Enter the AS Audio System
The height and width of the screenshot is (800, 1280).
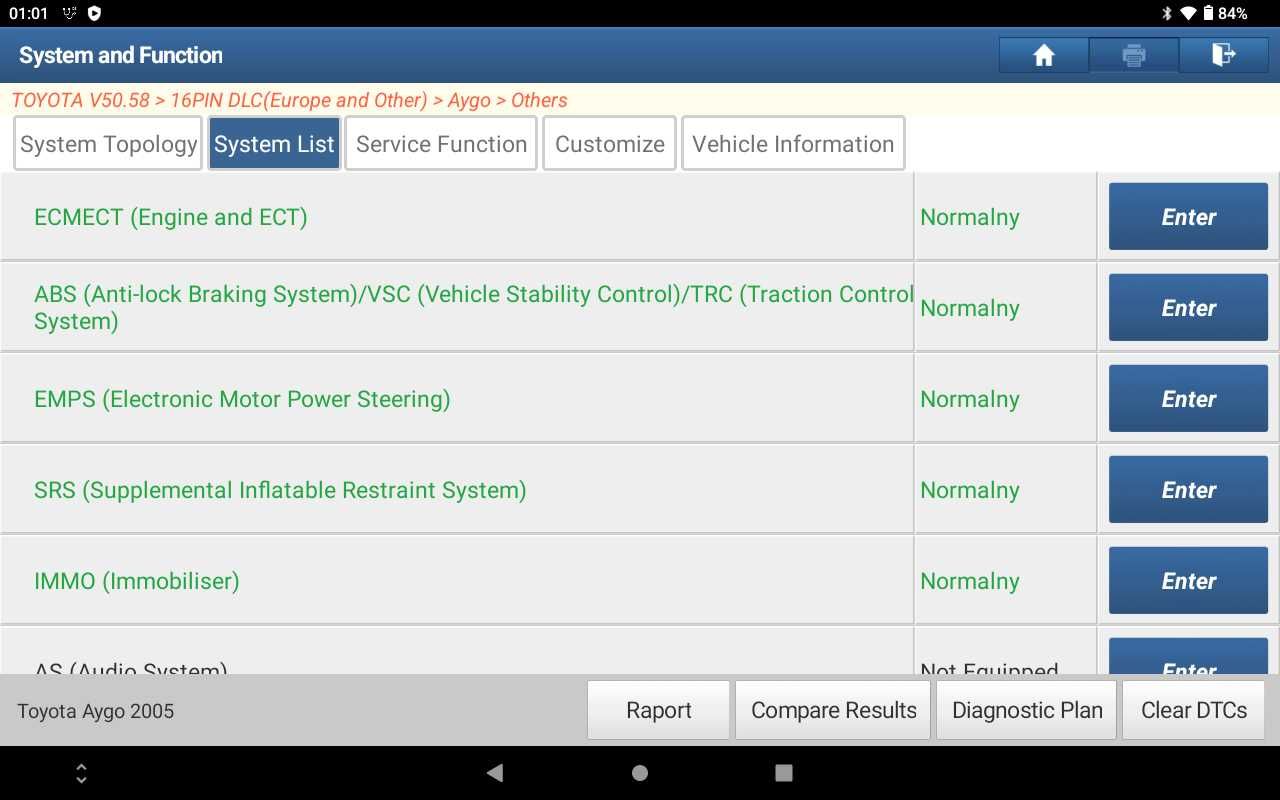pos(1188,657)
